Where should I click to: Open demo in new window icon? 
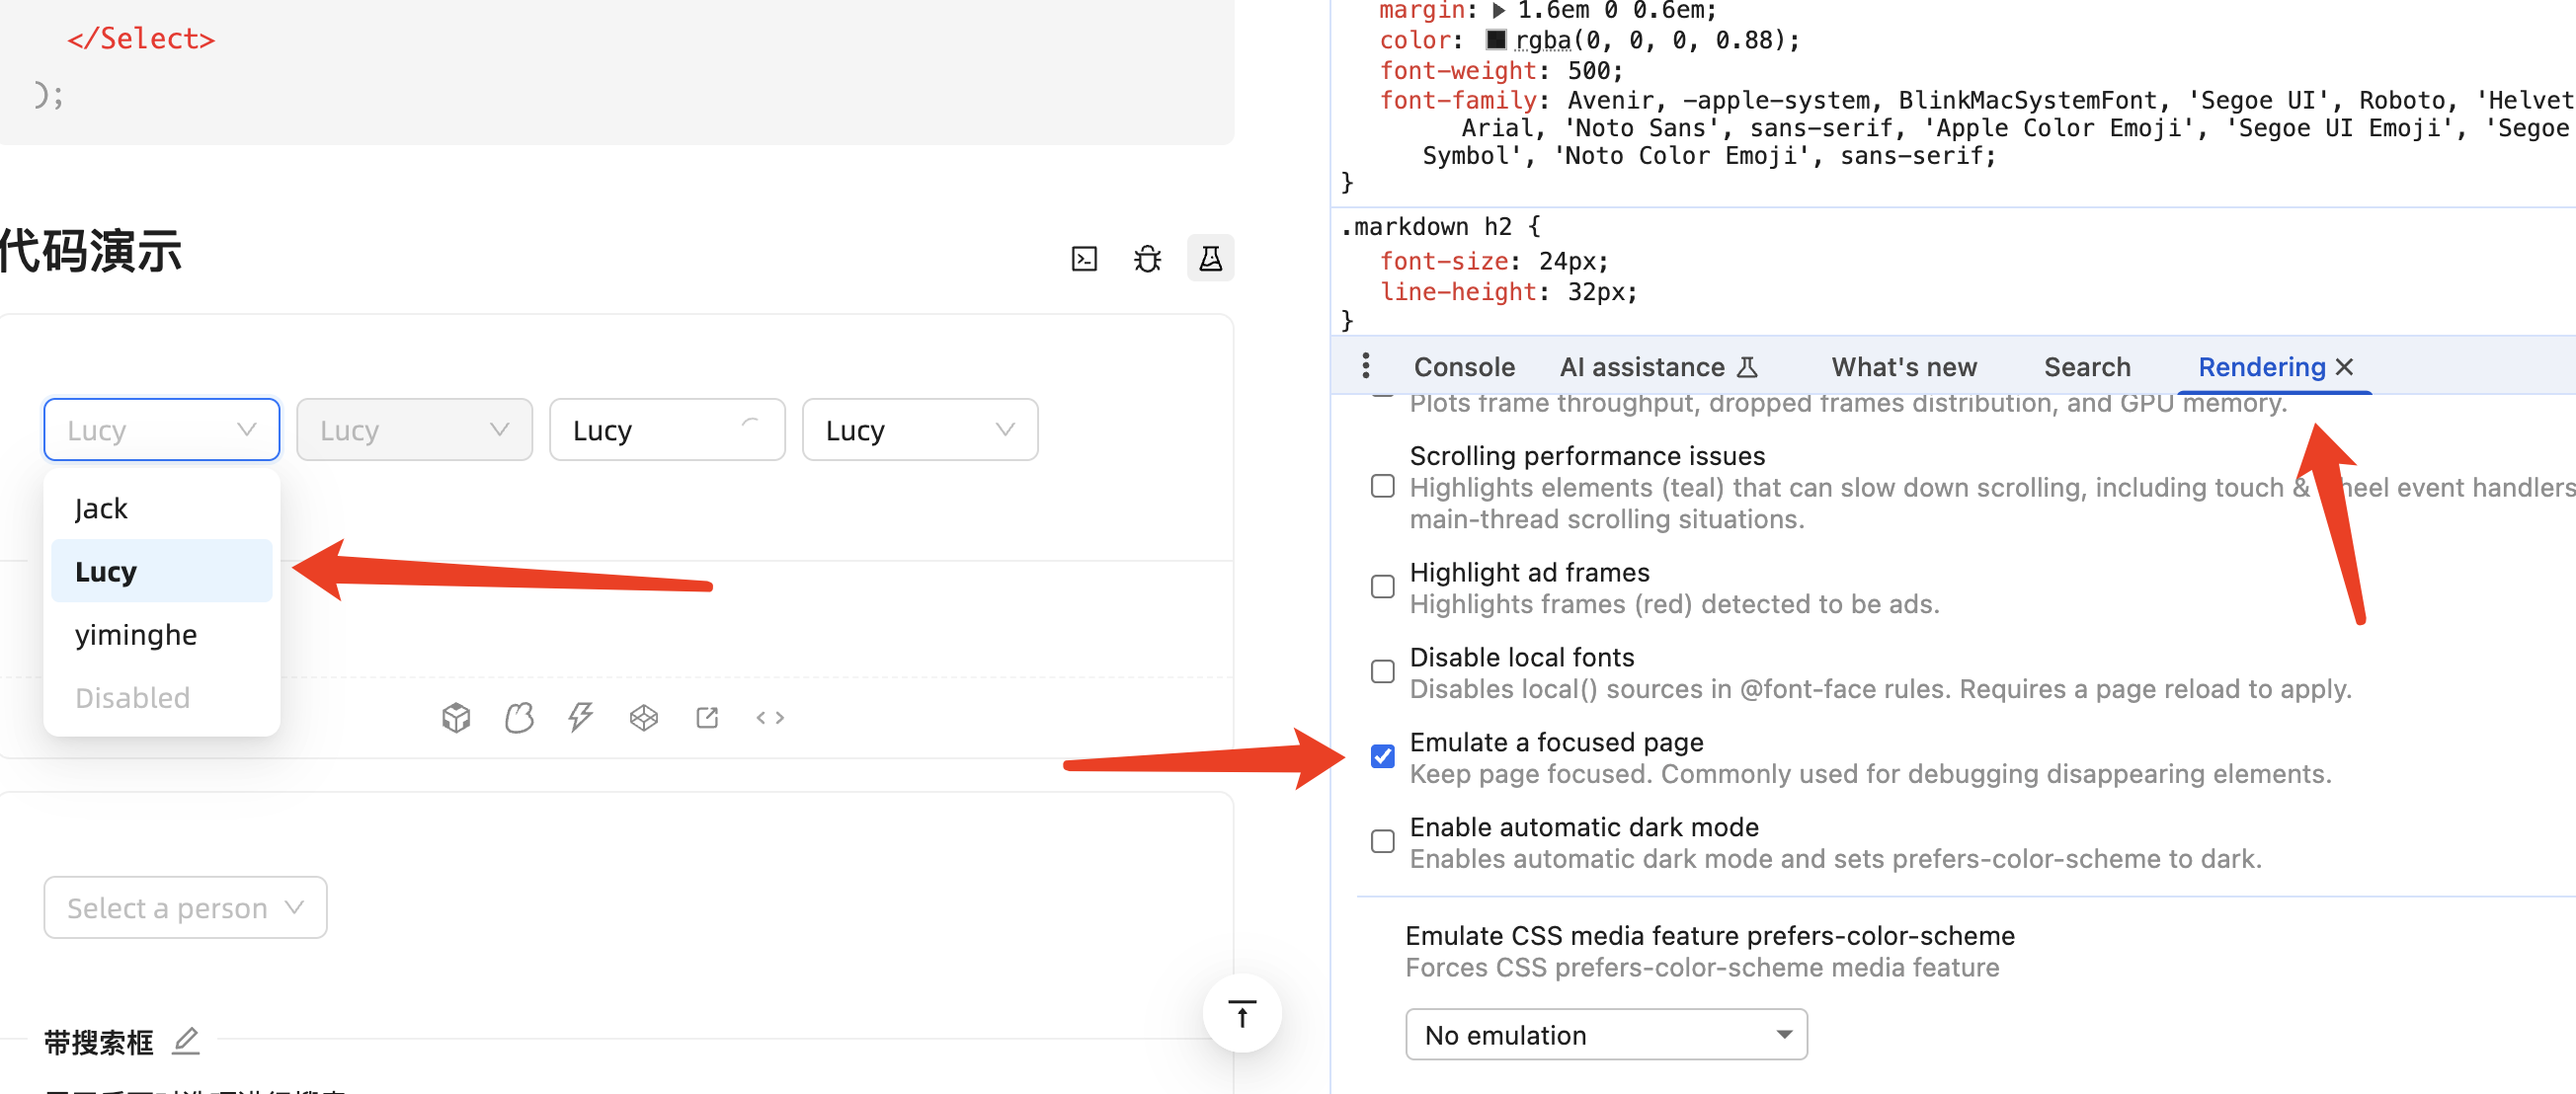pyautogui.click(x=707, y=717)
